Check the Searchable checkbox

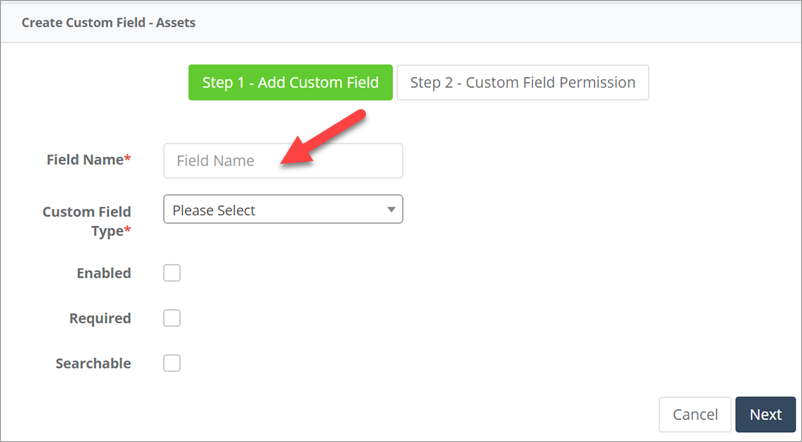point(172,363)
